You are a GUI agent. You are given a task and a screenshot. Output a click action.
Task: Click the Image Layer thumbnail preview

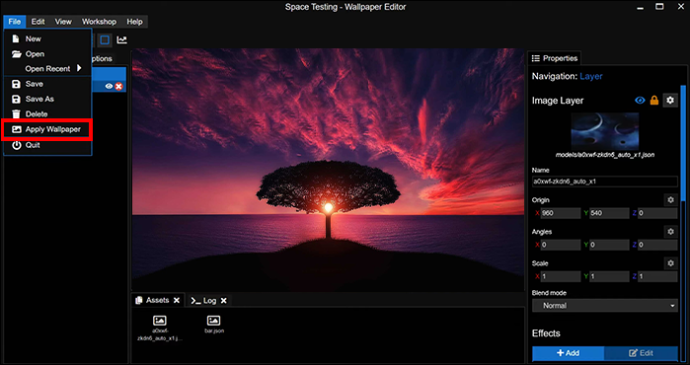605,131
